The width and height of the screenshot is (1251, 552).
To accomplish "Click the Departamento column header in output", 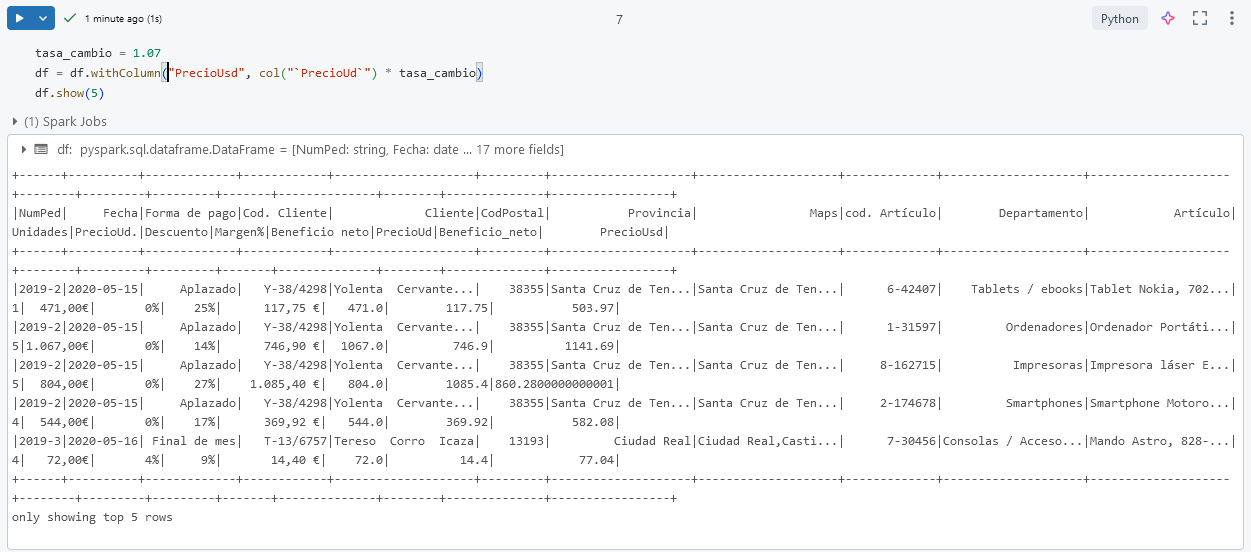I will [x=1040, y=213].
